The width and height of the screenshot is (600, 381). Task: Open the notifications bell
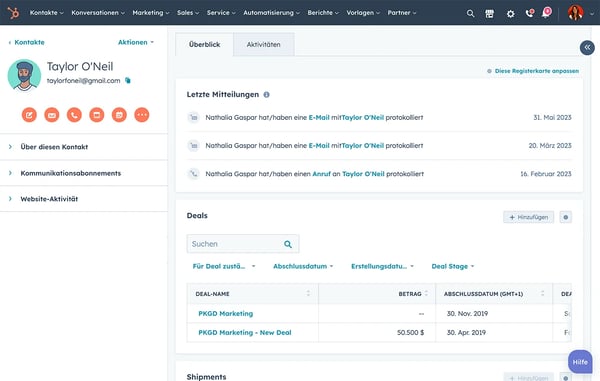point(546,13)
